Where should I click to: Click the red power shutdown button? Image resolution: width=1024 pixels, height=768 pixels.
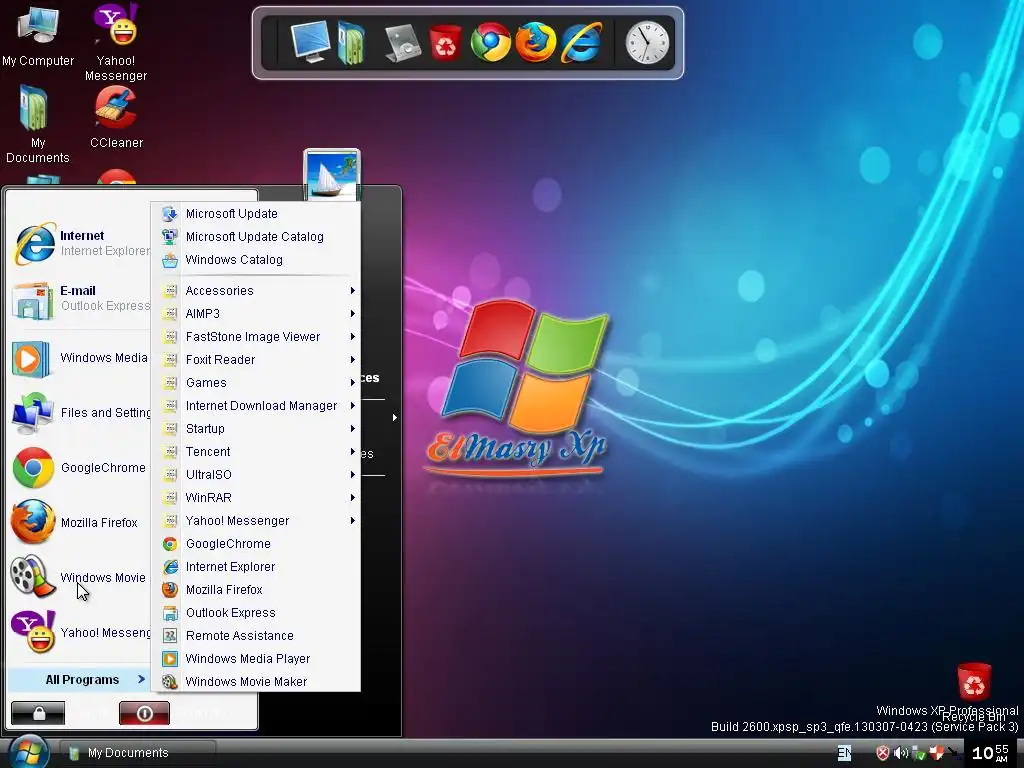coord(144,713)
